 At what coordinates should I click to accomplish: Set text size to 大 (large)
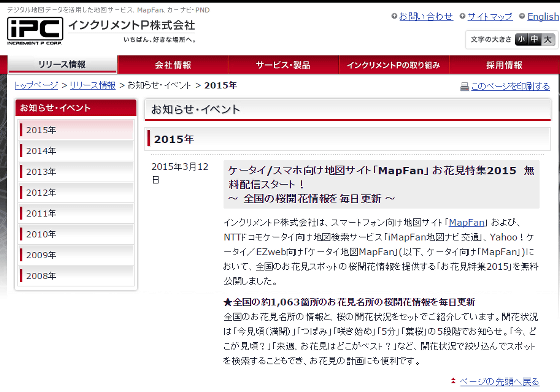[548, 39]
